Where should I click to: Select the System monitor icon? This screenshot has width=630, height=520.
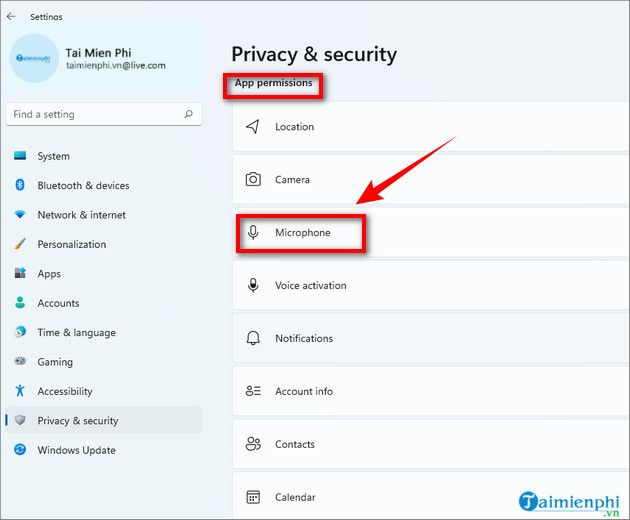pos(20,156)
